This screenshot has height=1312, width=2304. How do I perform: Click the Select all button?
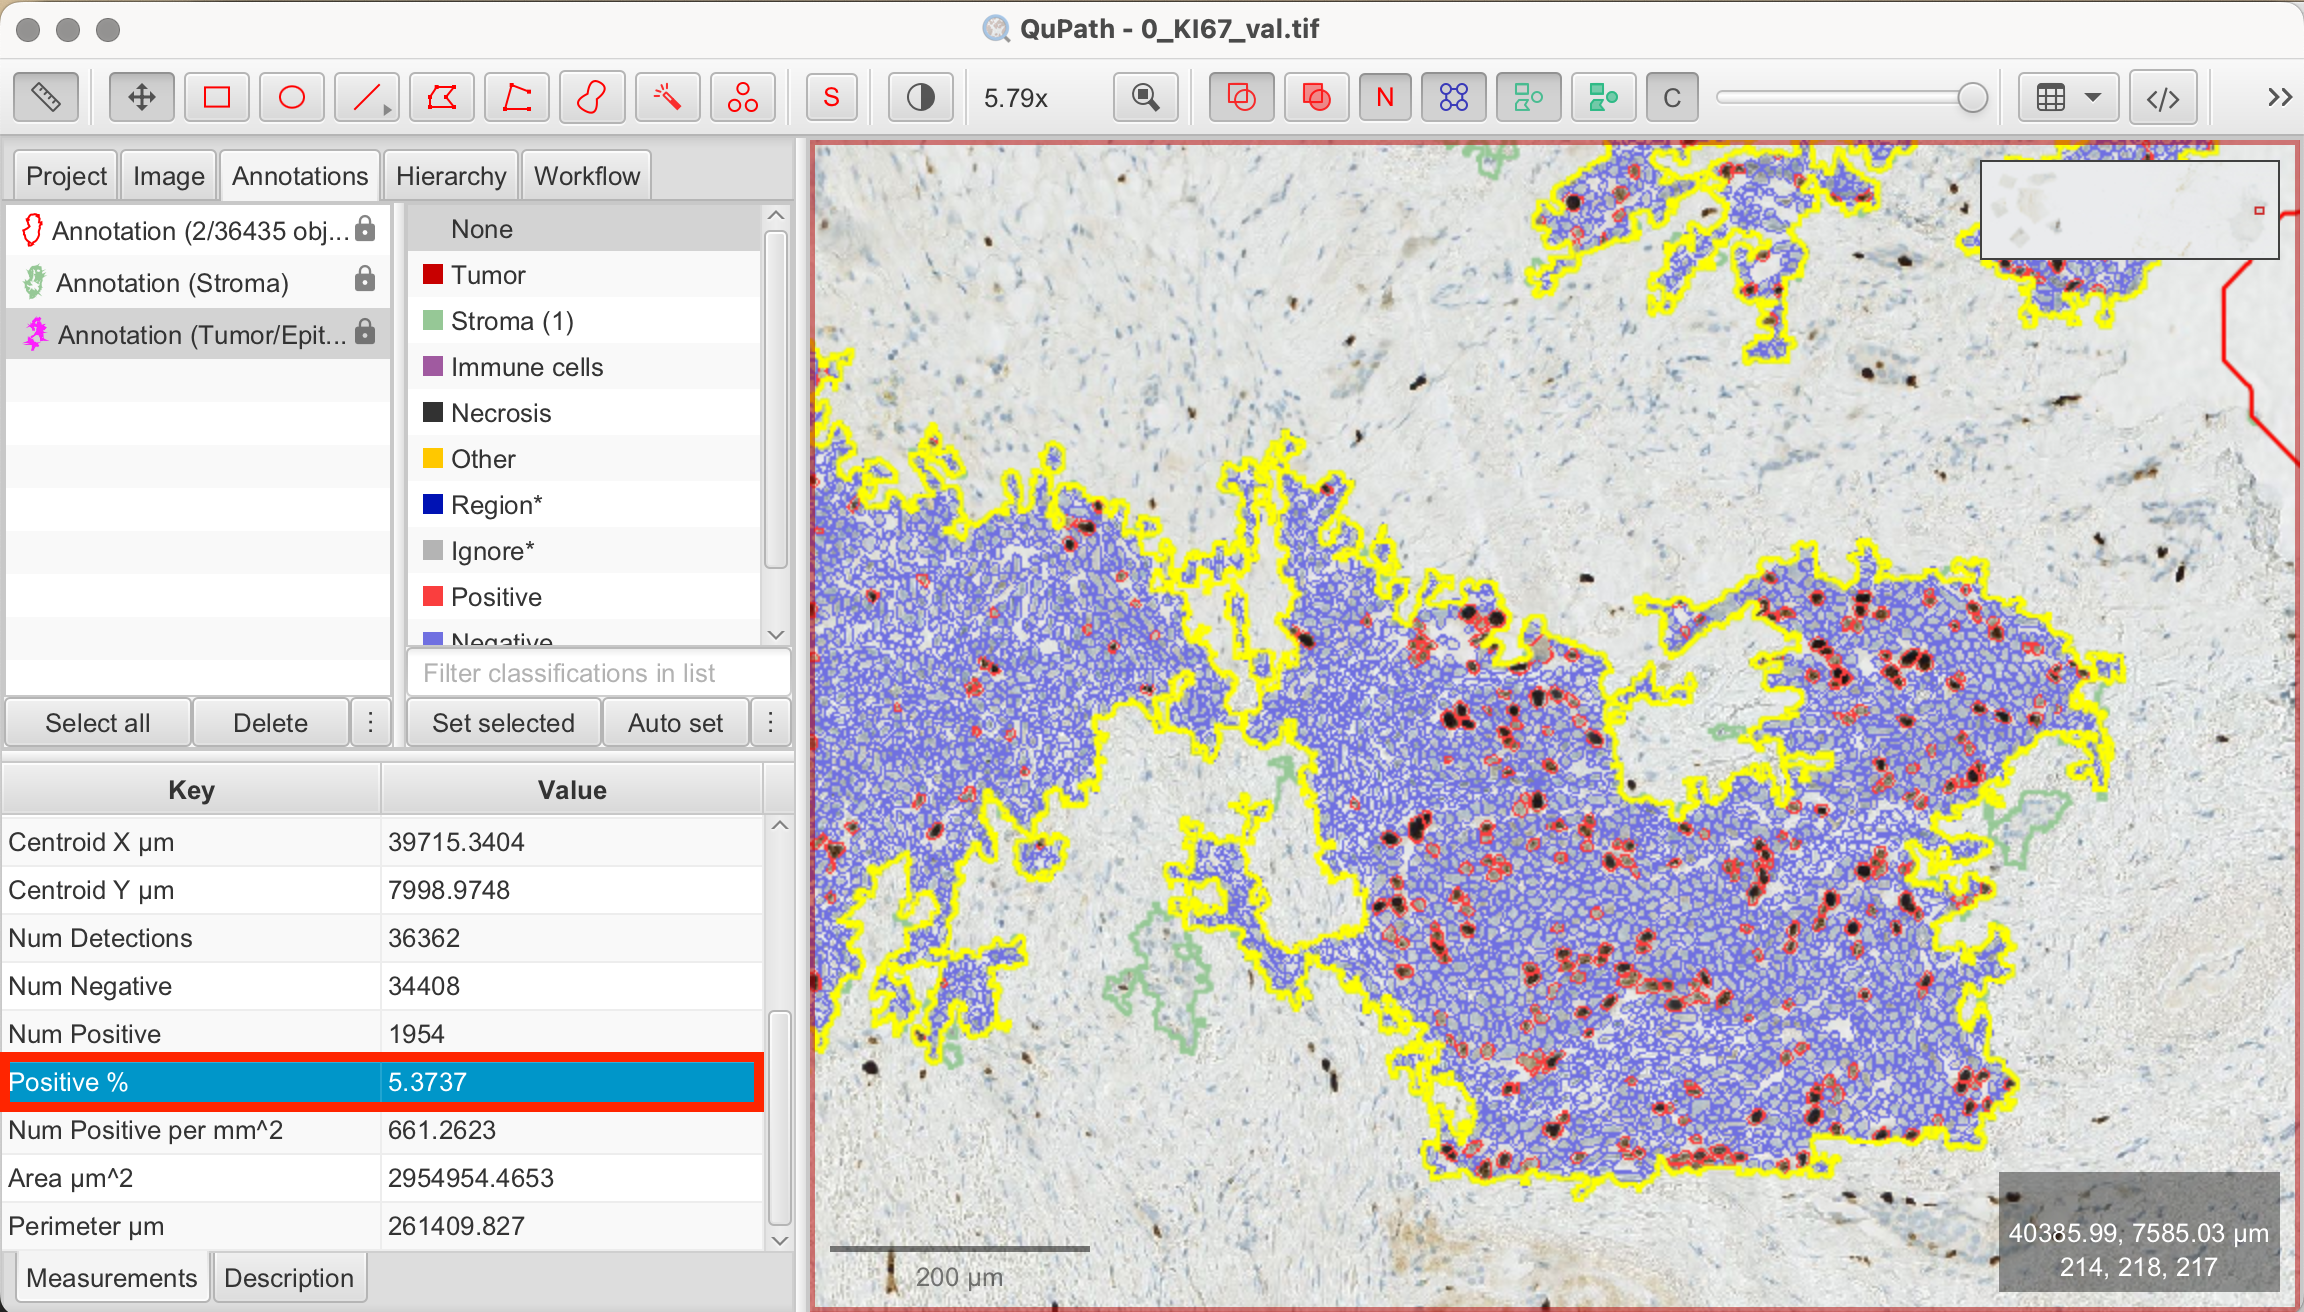[97, 722]
